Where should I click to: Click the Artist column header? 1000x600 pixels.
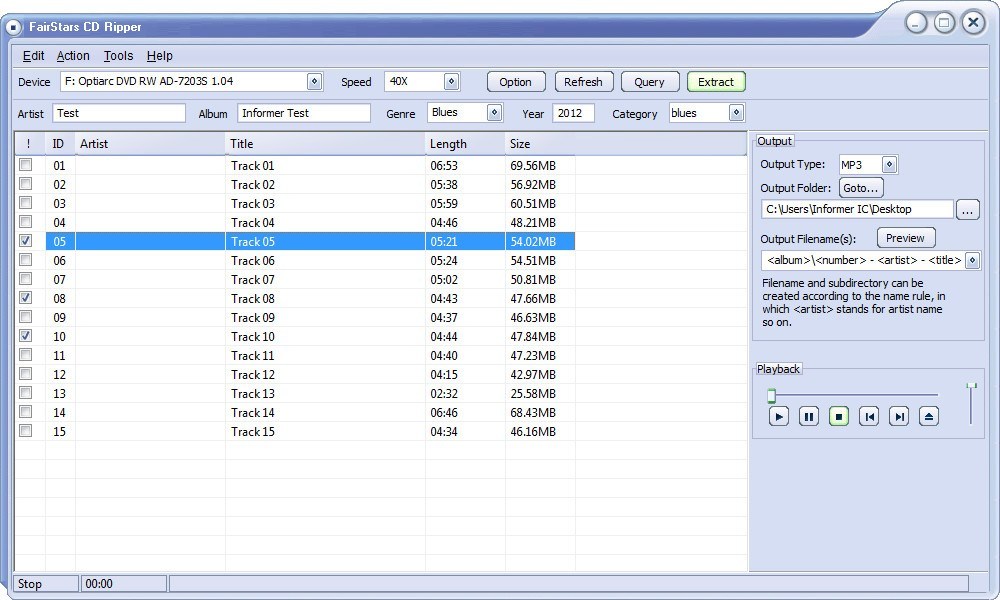tap(151, 144)
